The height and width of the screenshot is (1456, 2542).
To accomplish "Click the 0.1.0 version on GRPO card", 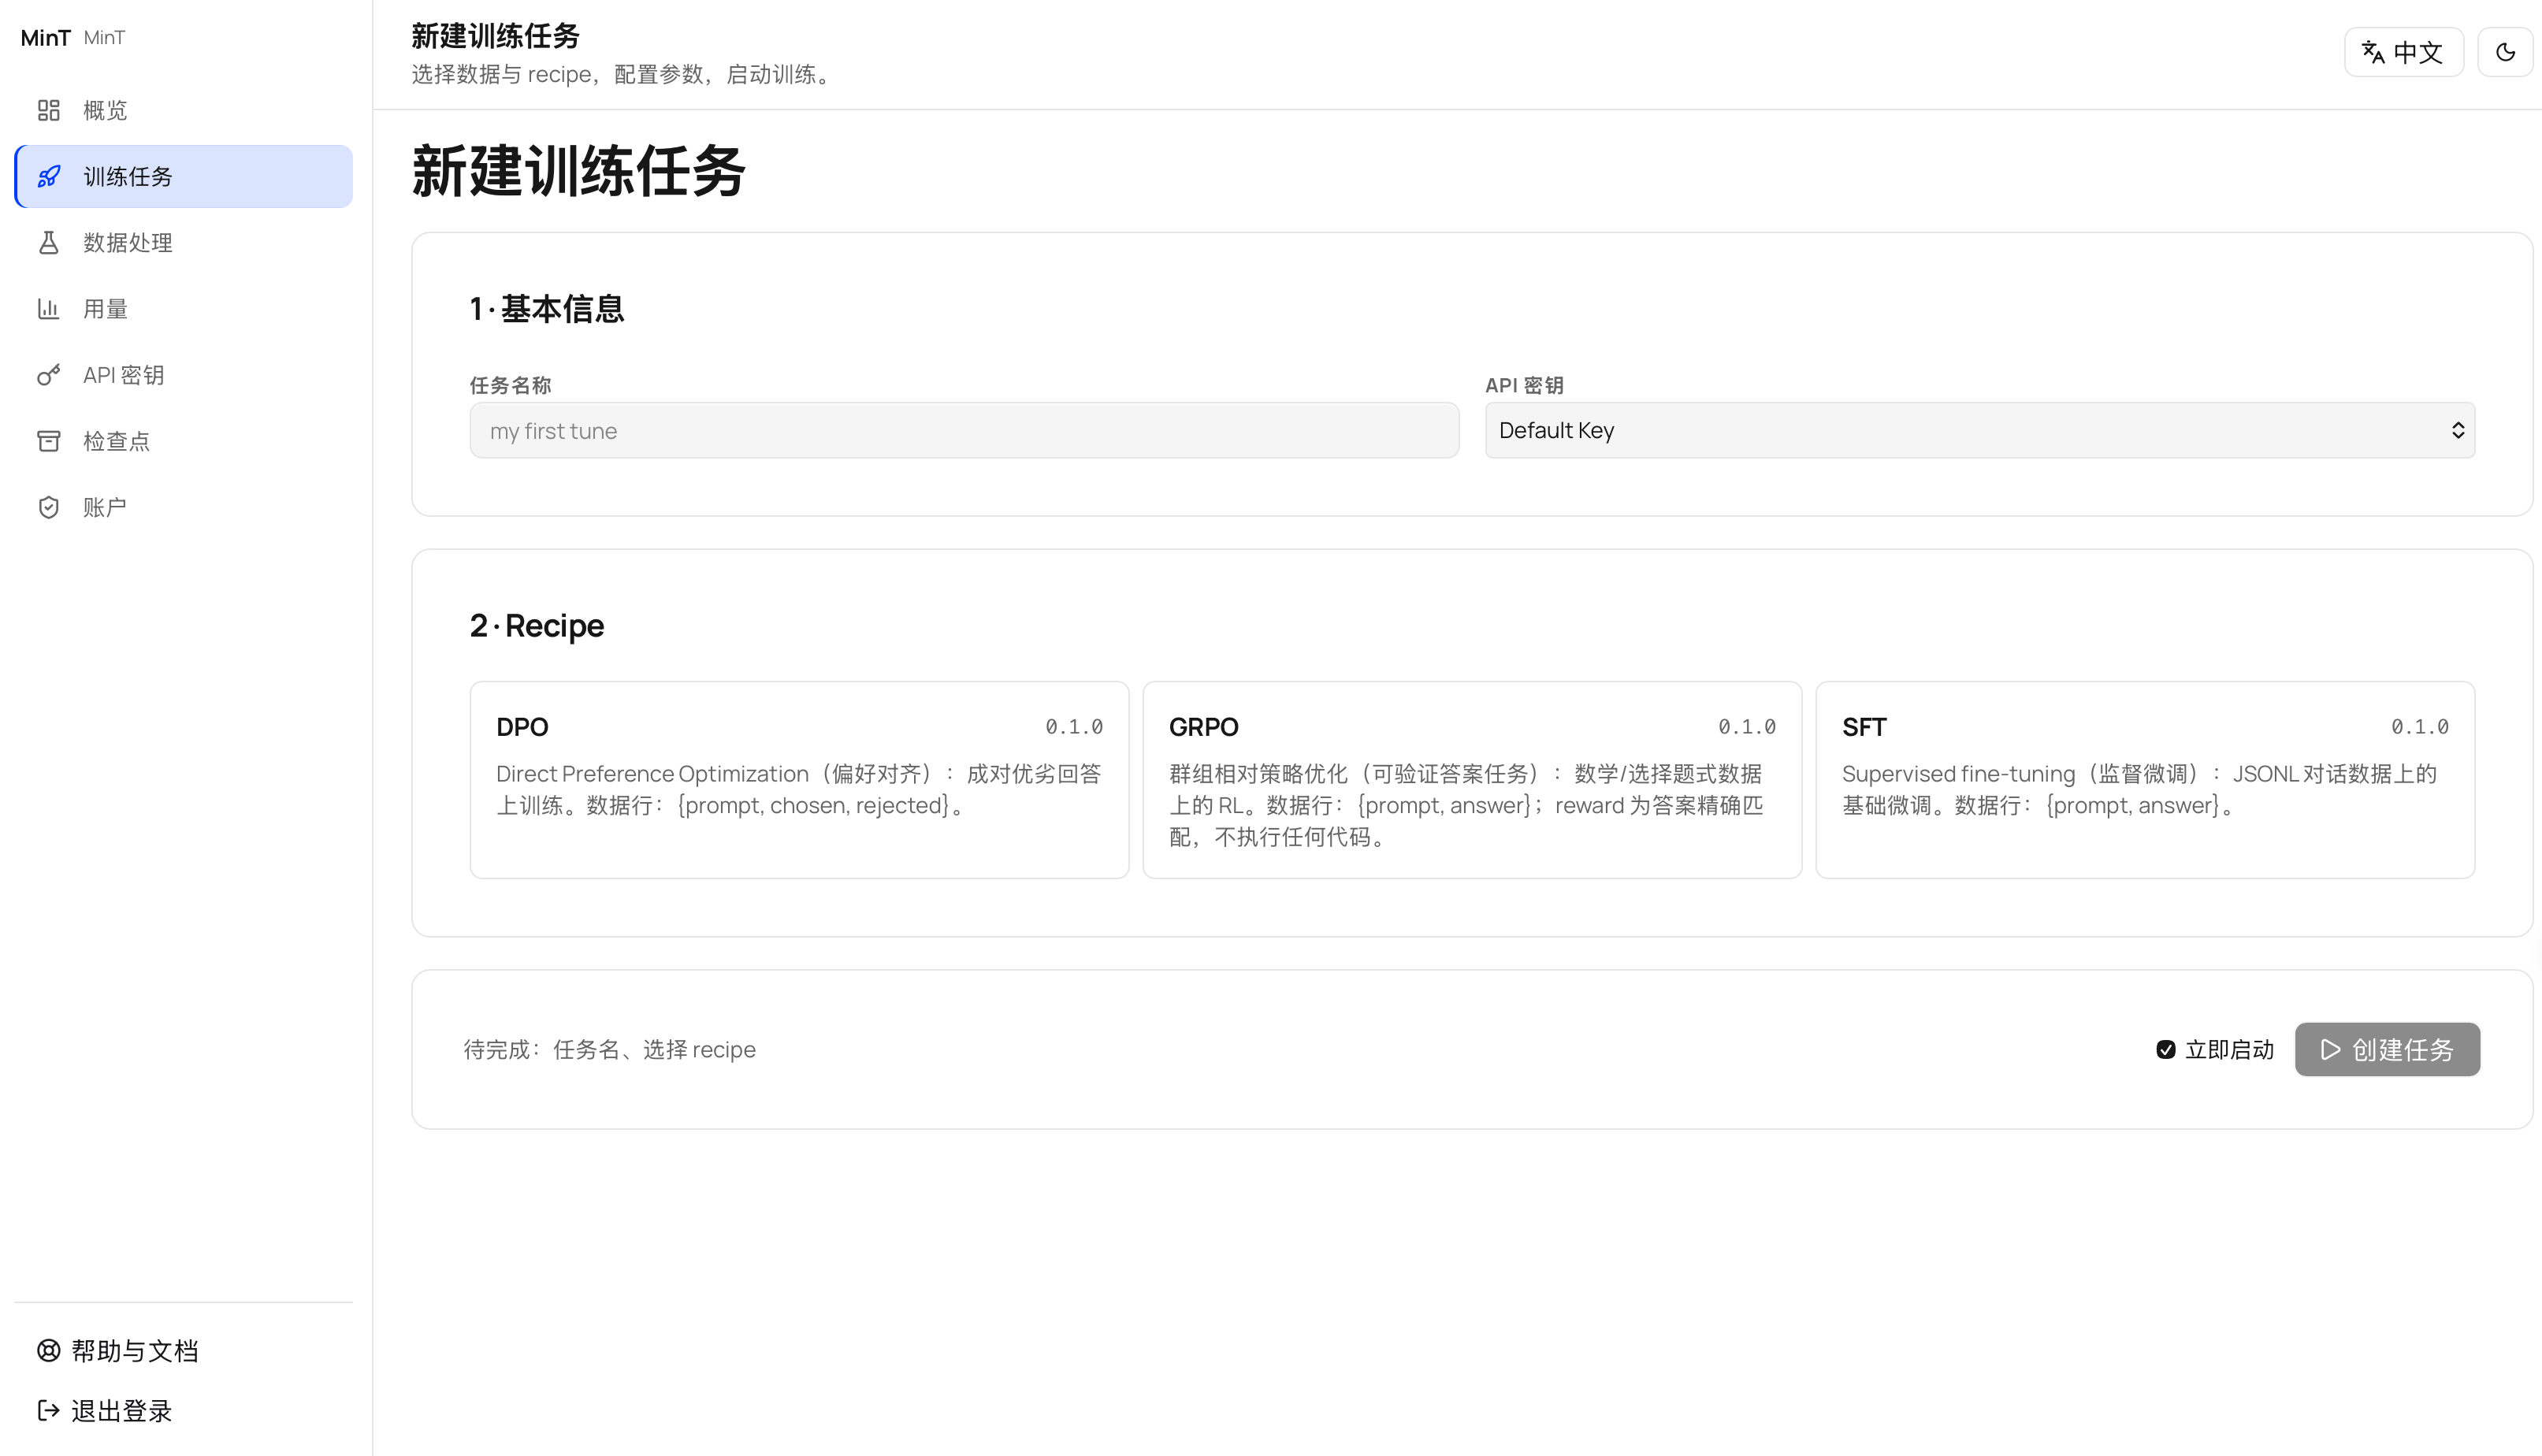I will 1747,727.
